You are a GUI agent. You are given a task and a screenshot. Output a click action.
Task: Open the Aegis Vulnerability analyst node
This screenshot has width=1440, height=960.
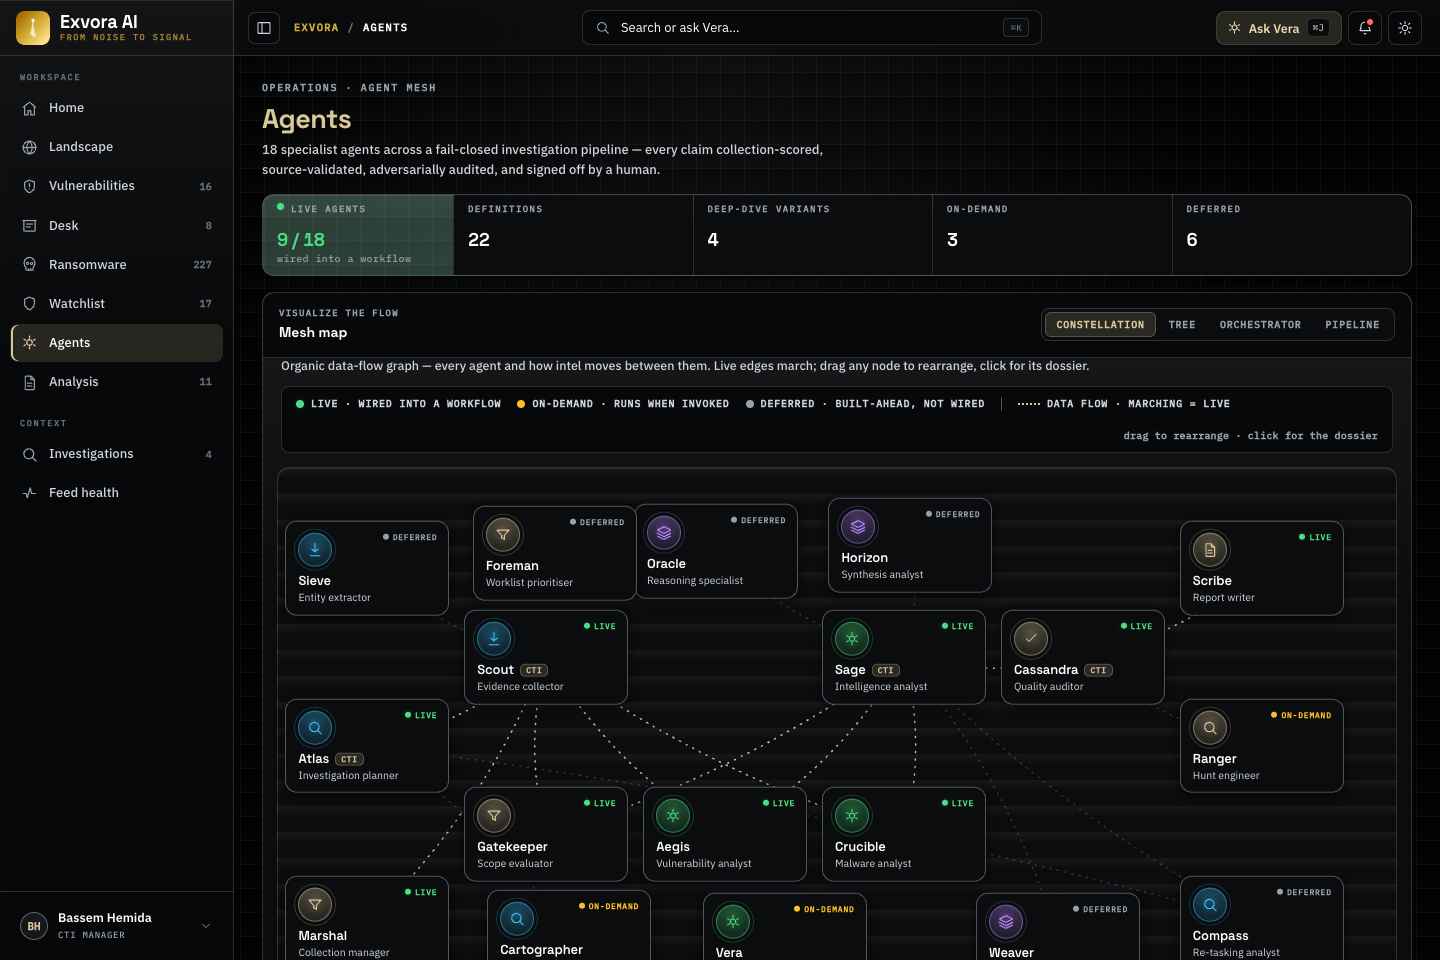tap(725, 834)
